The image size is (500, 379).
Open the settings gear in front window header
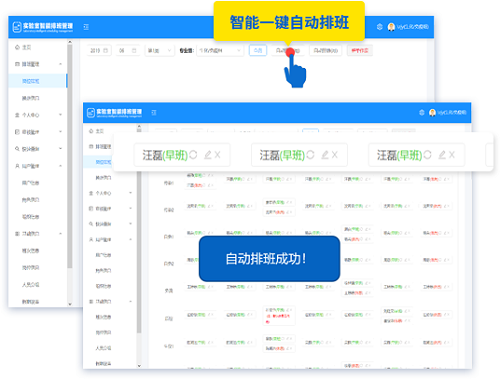422,113
